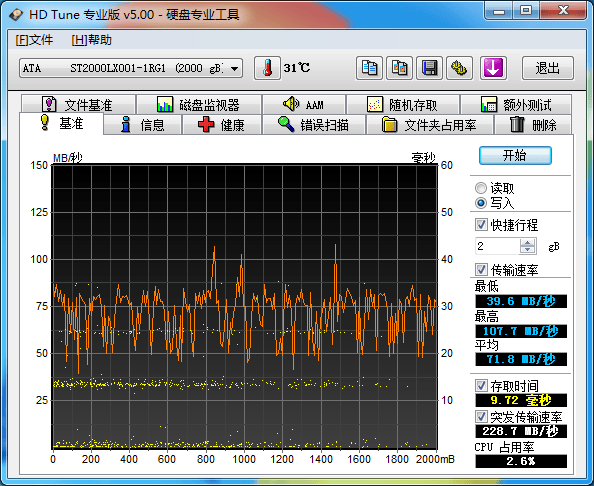Decrease the short stroke gB stepper value
The image size is (594, 486).
(527, 250)
